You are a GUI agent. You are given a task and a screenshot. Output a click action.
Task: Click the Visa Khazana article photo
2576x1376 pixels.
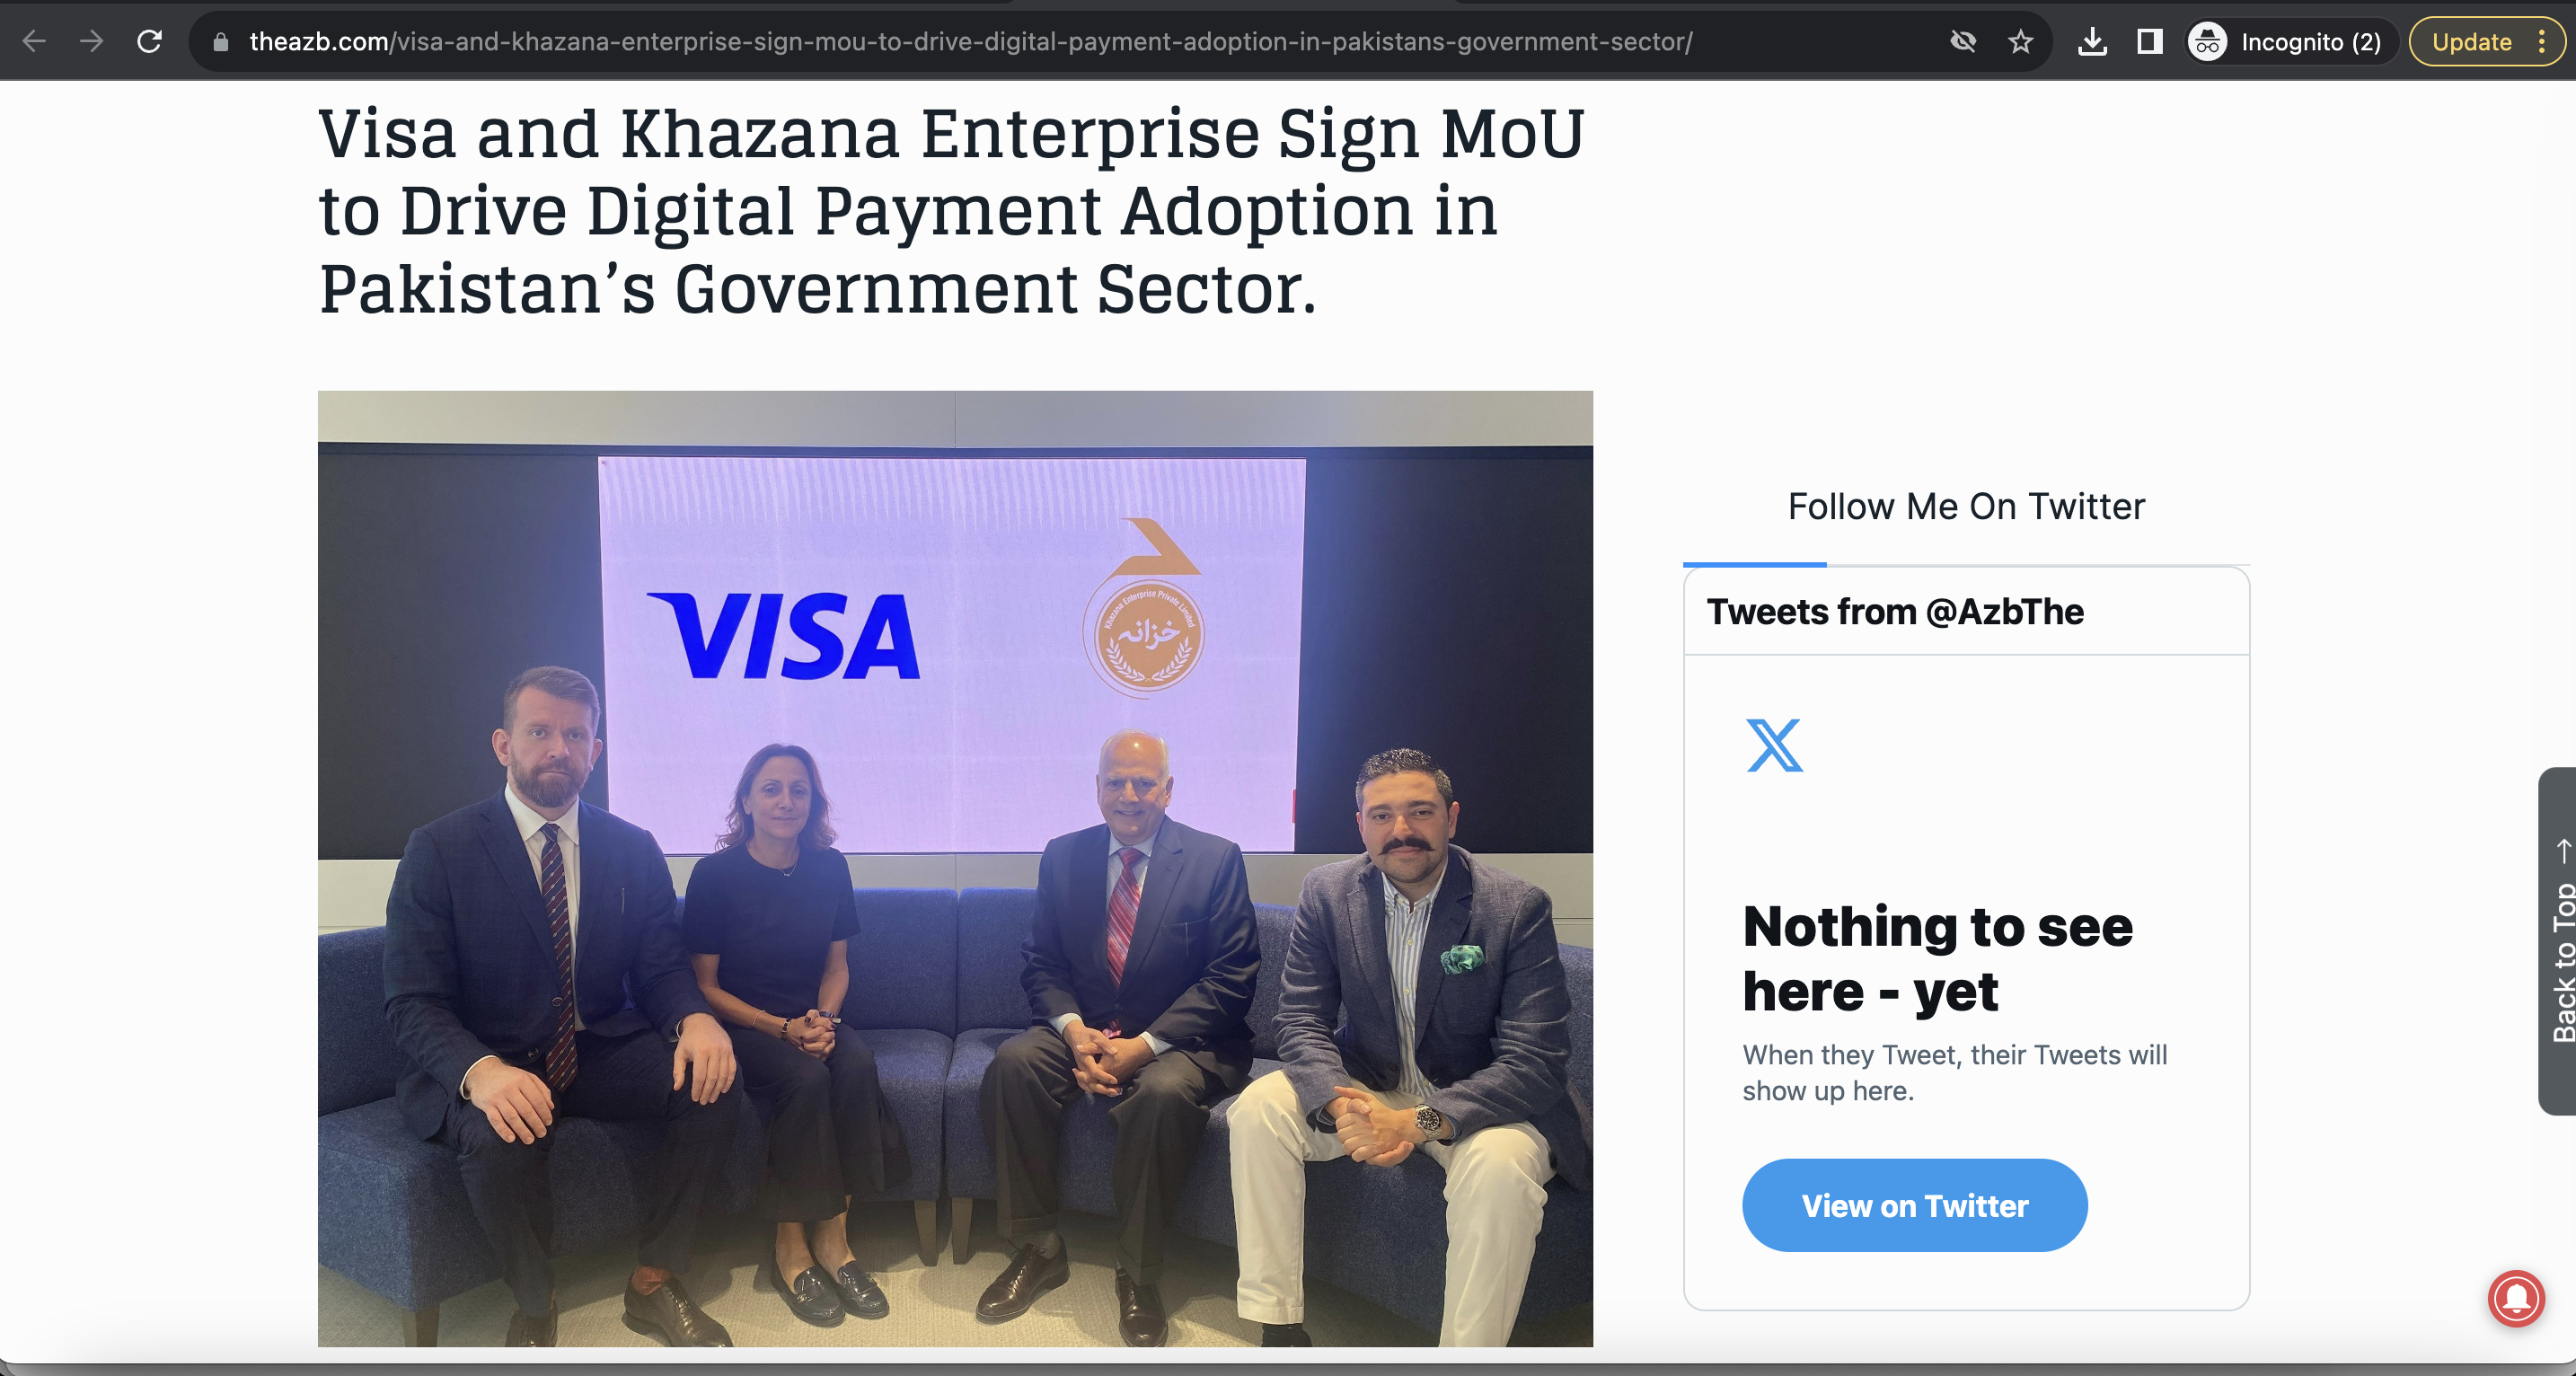[x=955, y=868]
